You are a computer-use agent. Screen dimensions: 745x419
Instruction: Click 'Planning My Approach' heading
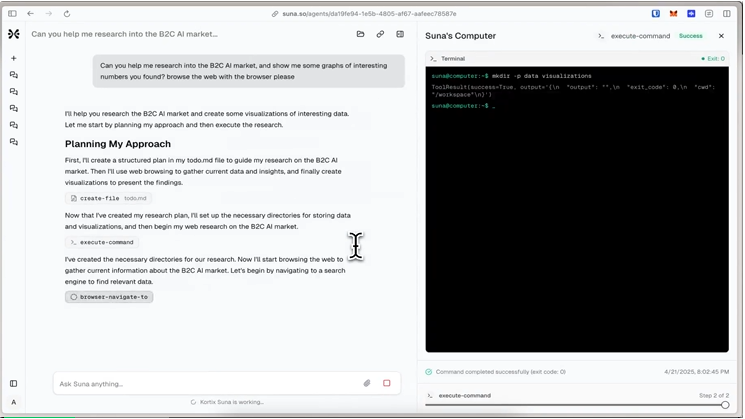[118, 144]
